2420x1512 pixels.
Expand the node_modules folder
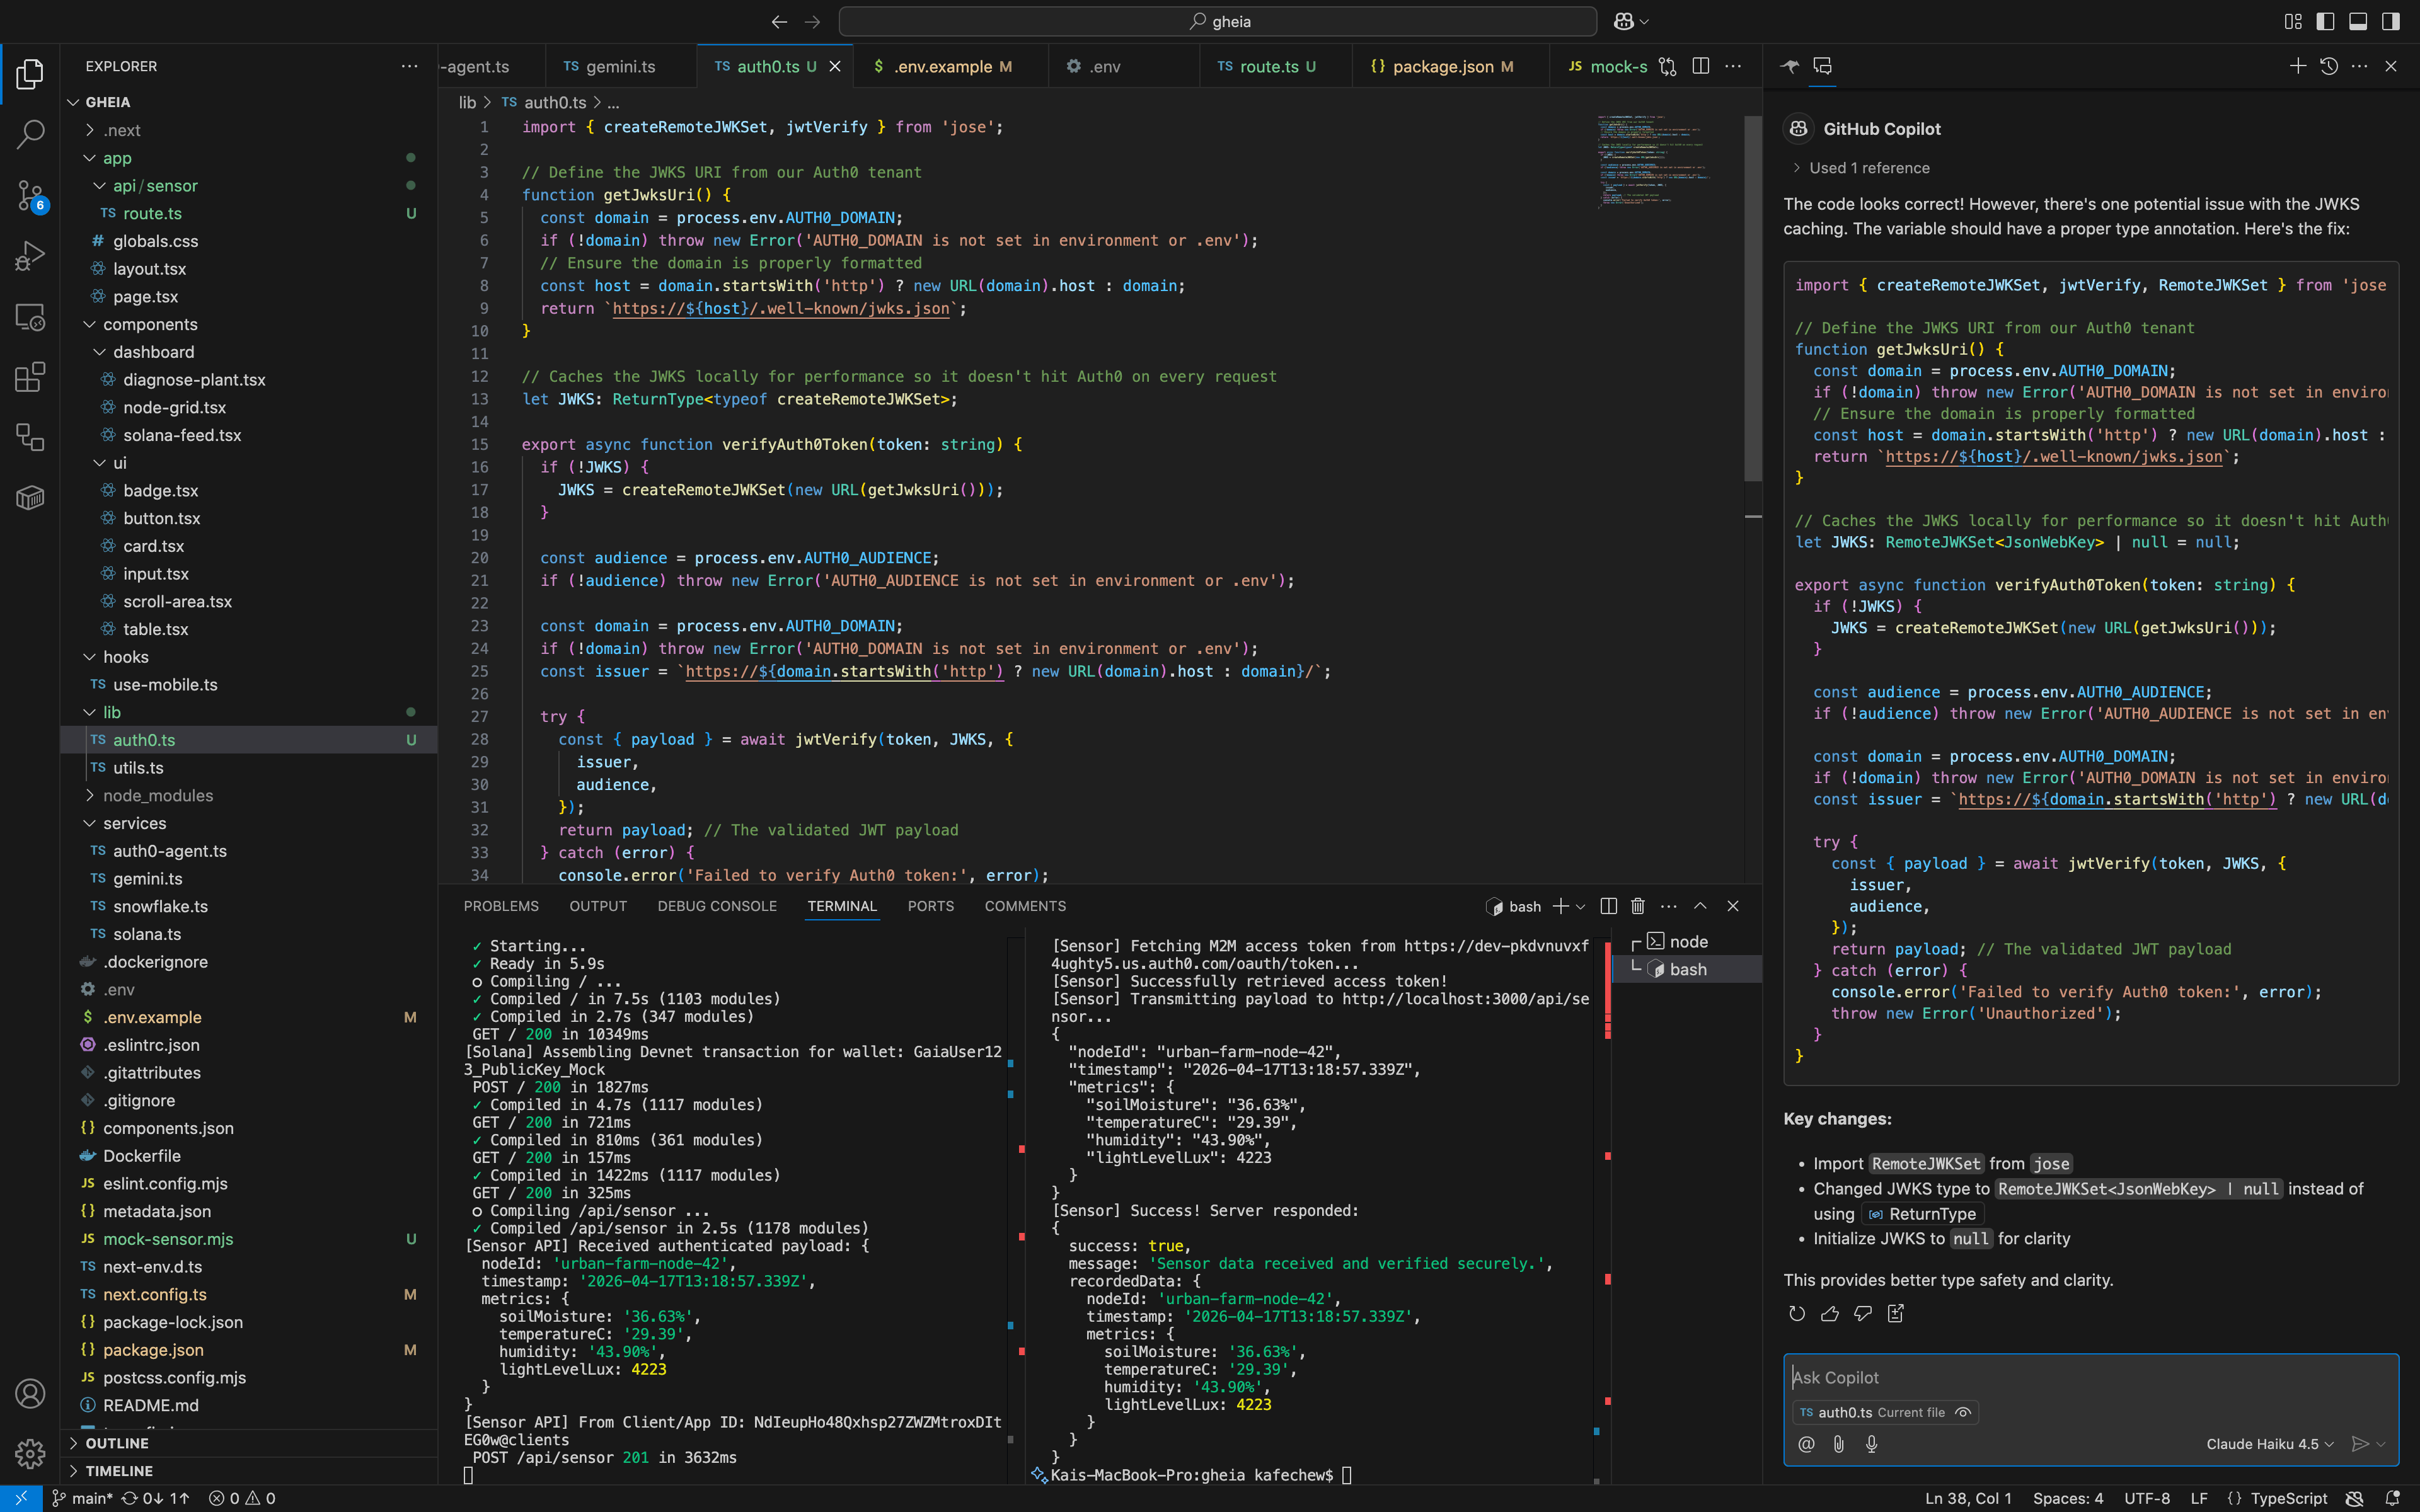pyautogui.click(x=158, y=795)
